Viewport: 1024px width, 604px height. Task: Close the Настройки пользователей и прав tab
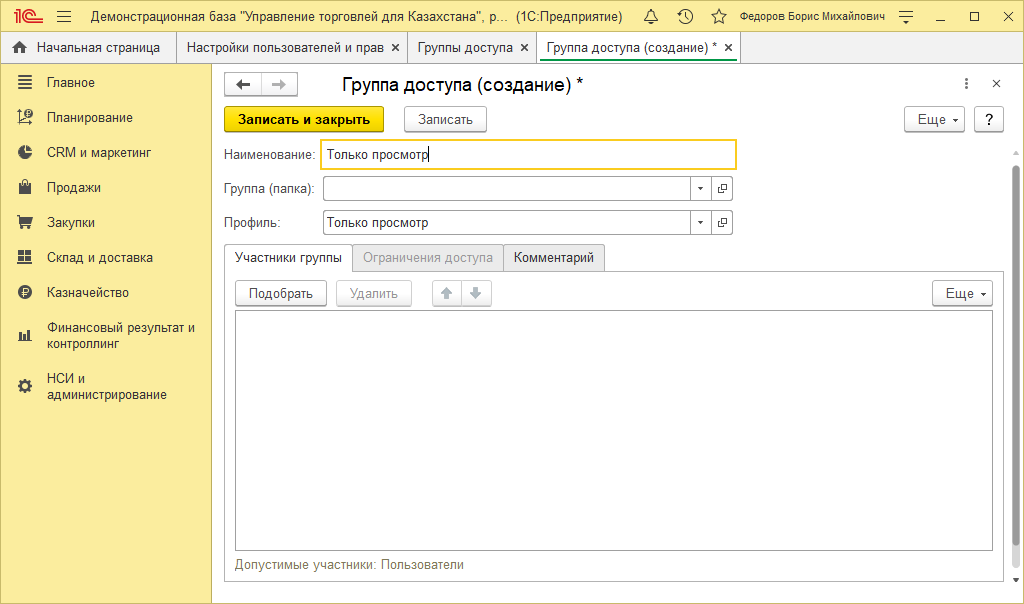click(x=395, y=48)
